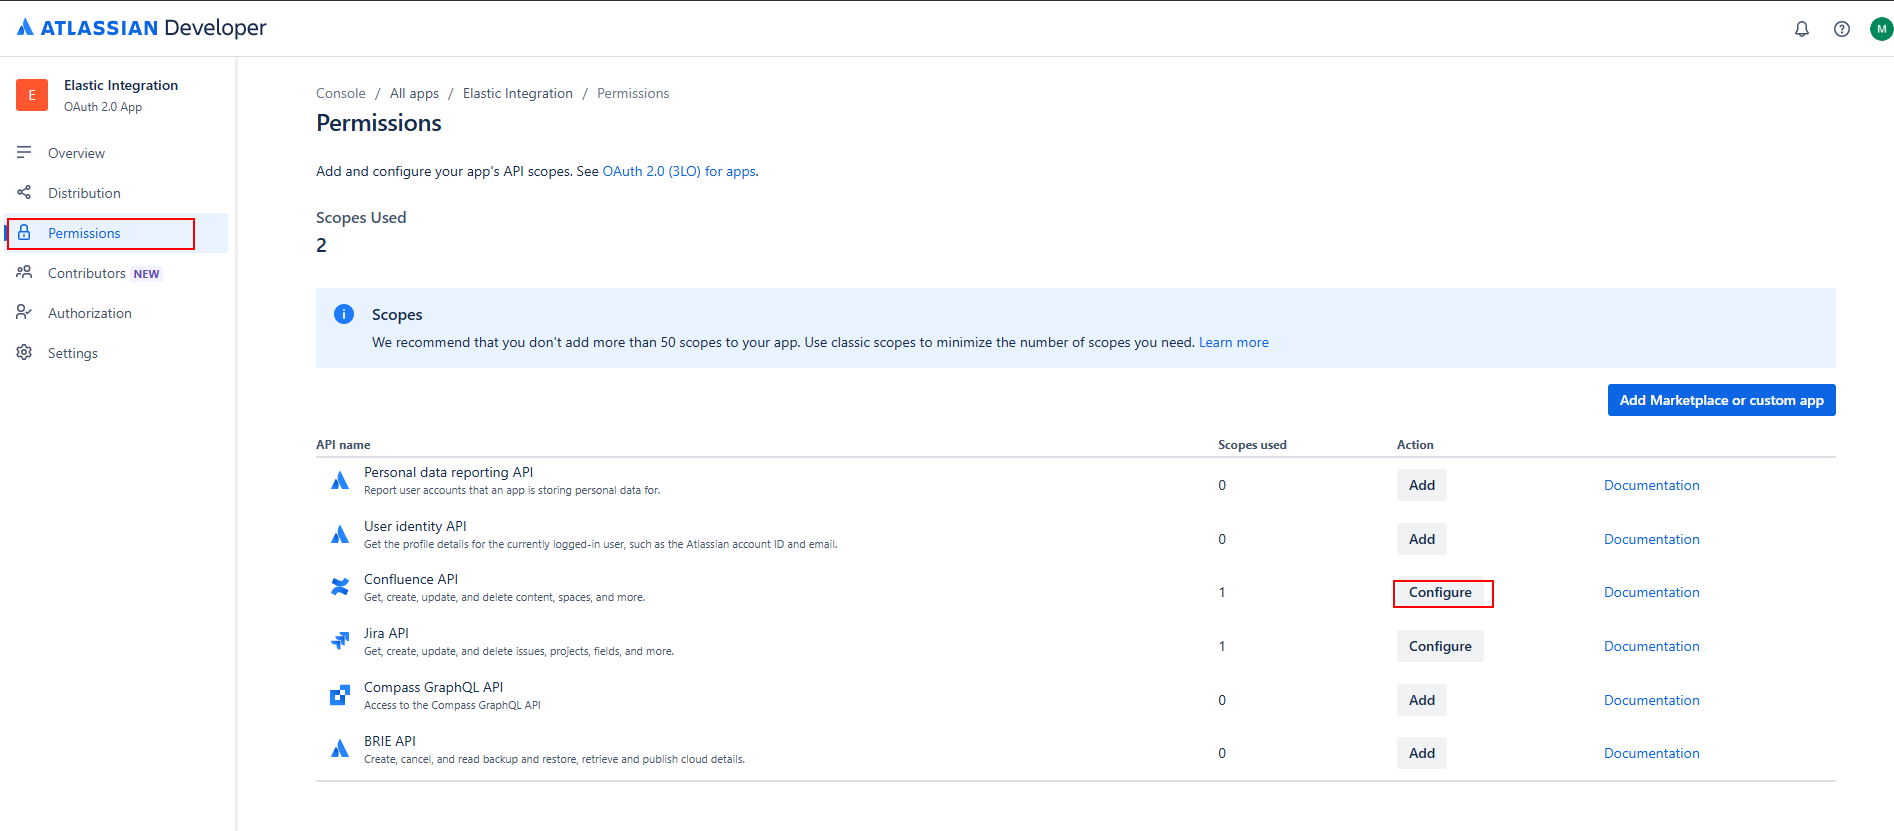Click the Confluence API name

(x=411, y=579)
